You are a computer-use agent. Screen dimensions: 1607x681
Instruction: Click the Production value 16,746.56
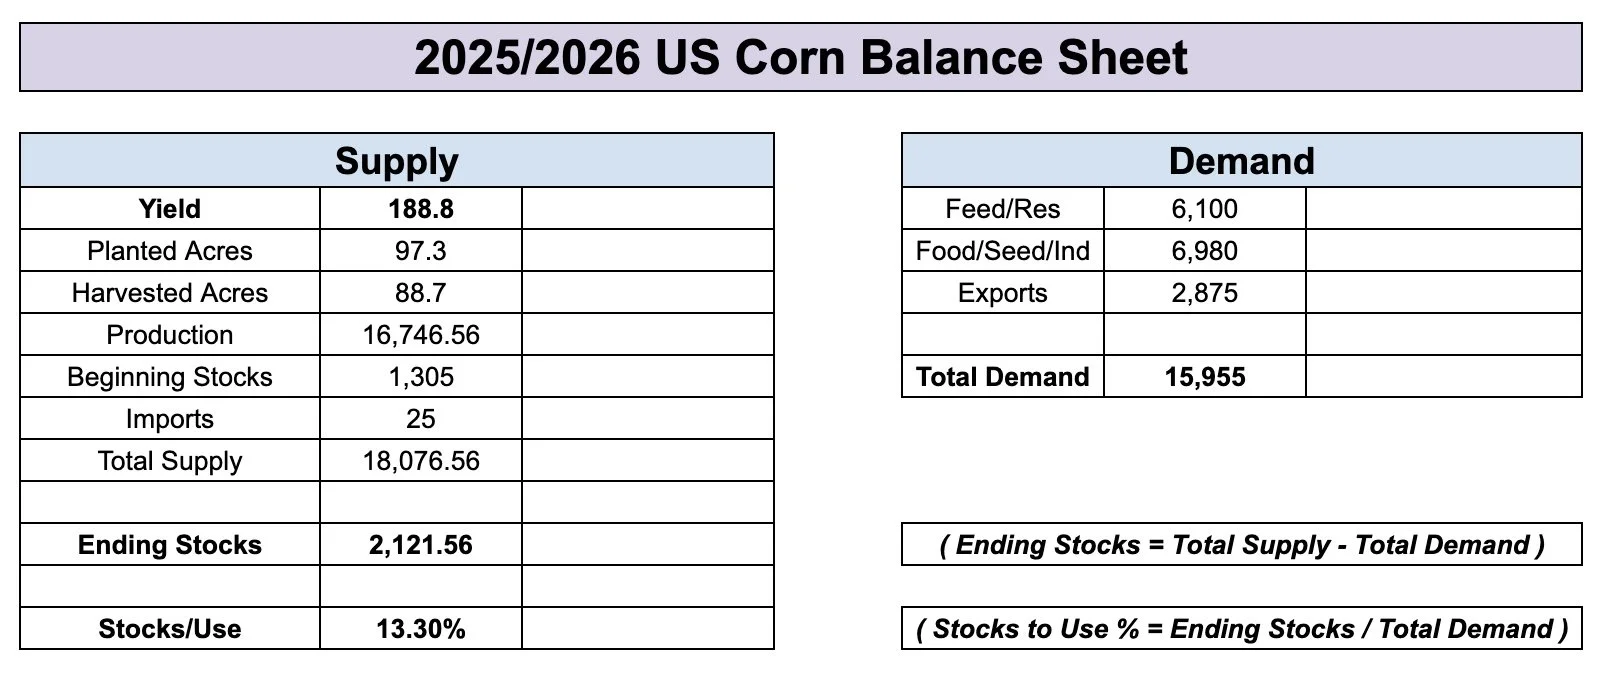[421, 335]
